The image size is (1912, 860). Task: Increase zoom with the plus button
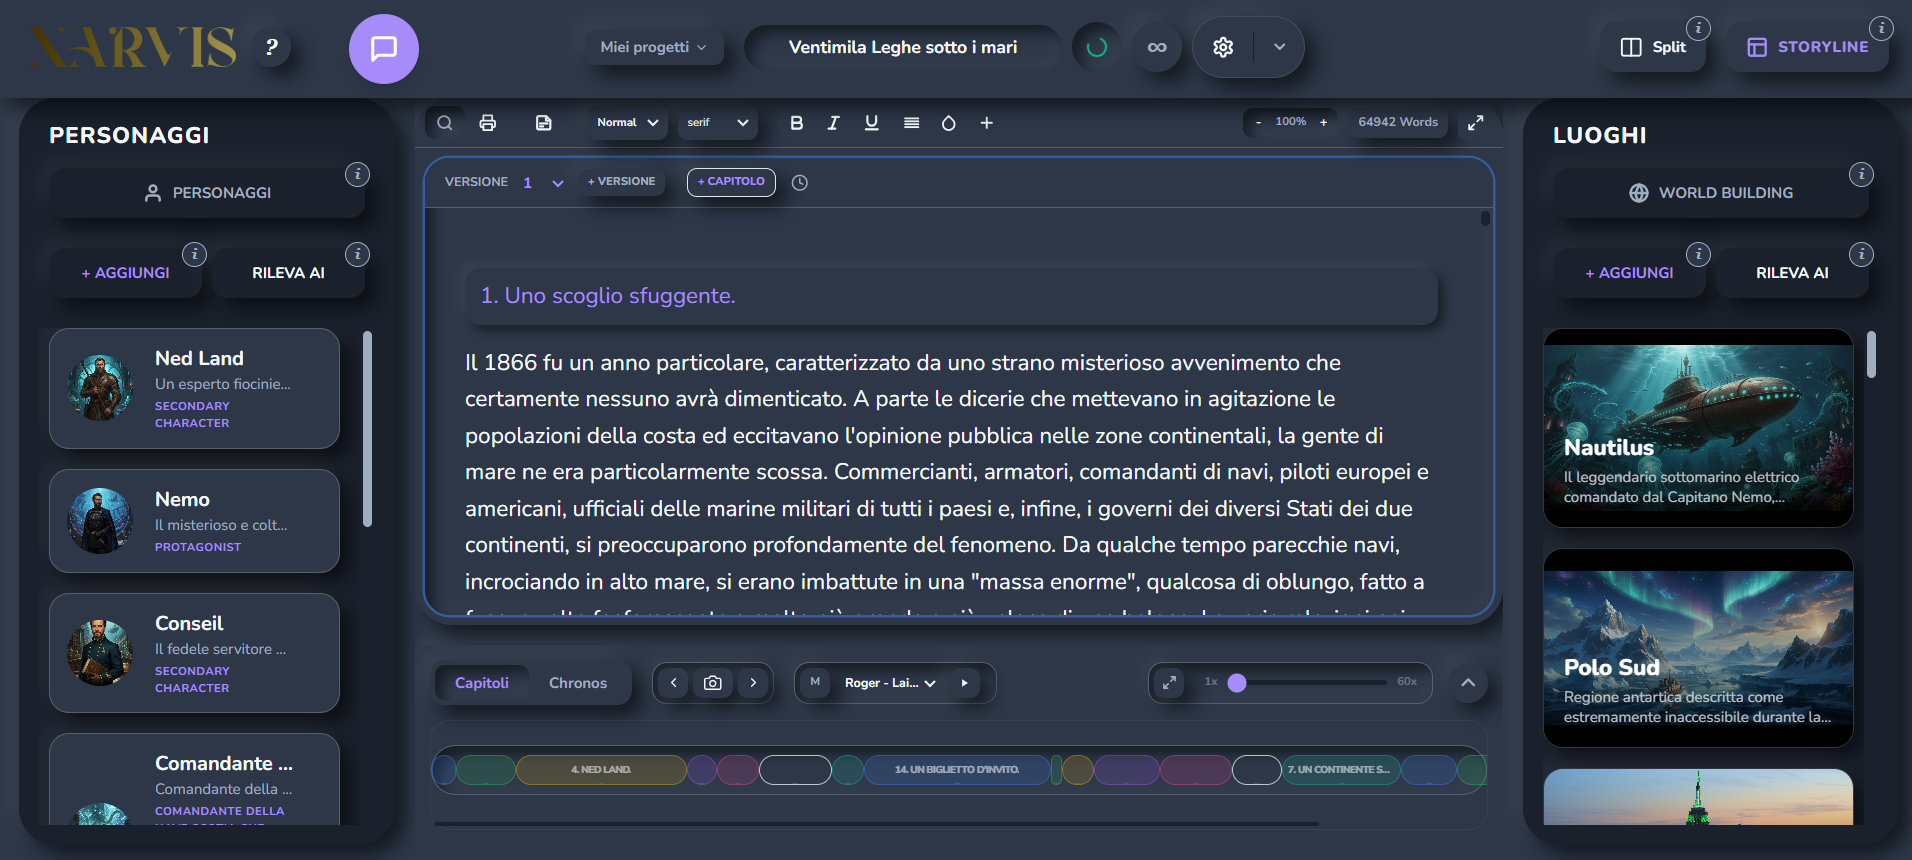1323,122
